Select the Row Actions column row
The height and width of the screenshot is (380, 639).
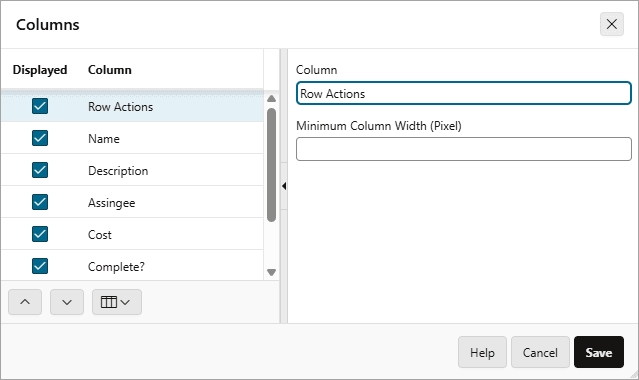tap(132, 106)
